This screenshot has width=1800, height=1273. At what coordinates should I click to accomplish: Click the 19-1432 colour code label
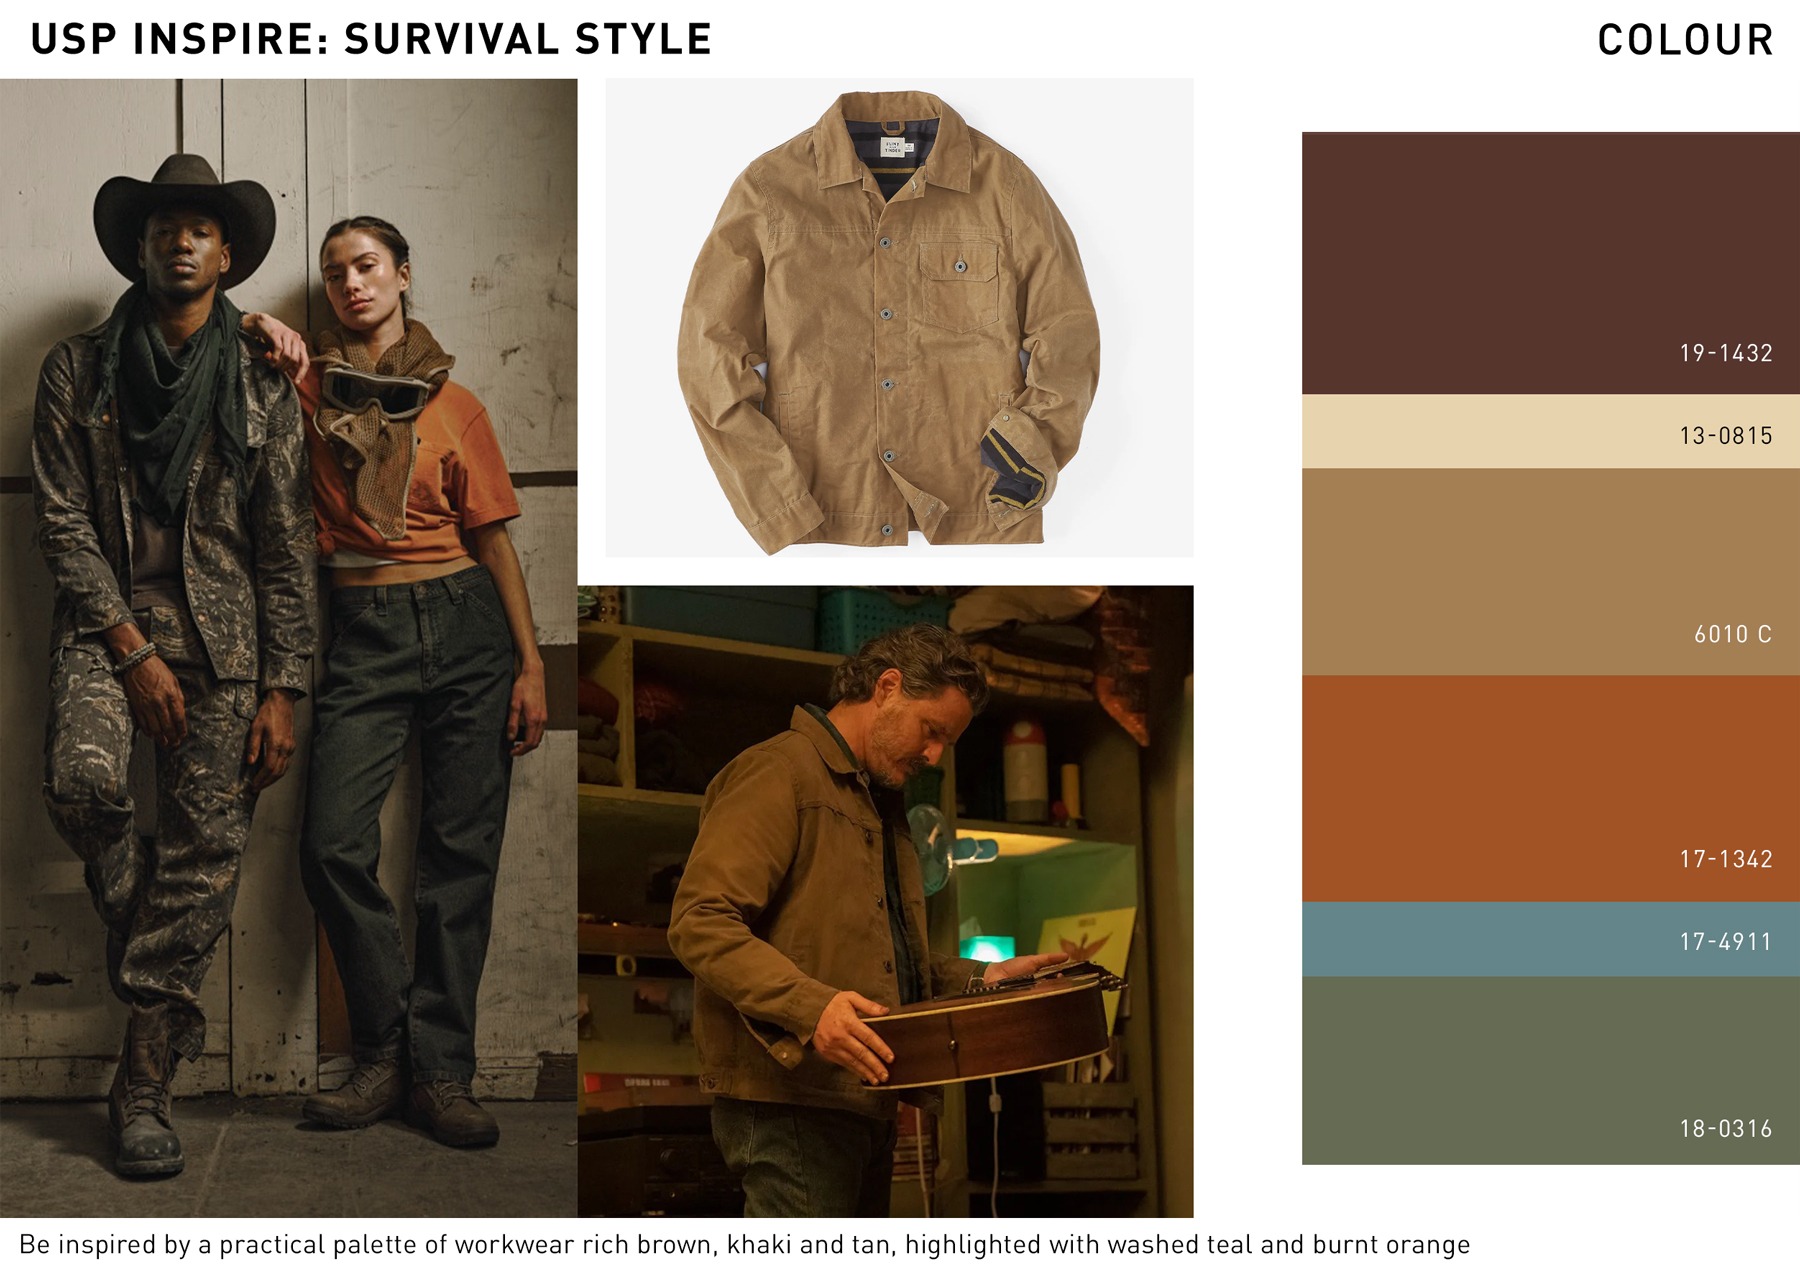click(1726, 353)
